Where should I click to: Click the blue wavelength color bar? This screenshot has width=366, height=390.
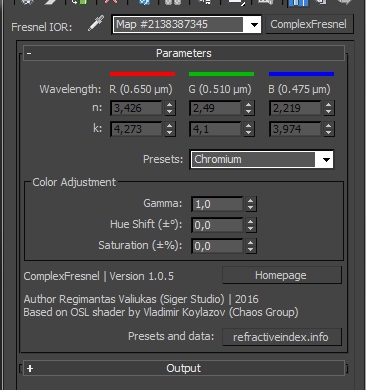[301, 74]
